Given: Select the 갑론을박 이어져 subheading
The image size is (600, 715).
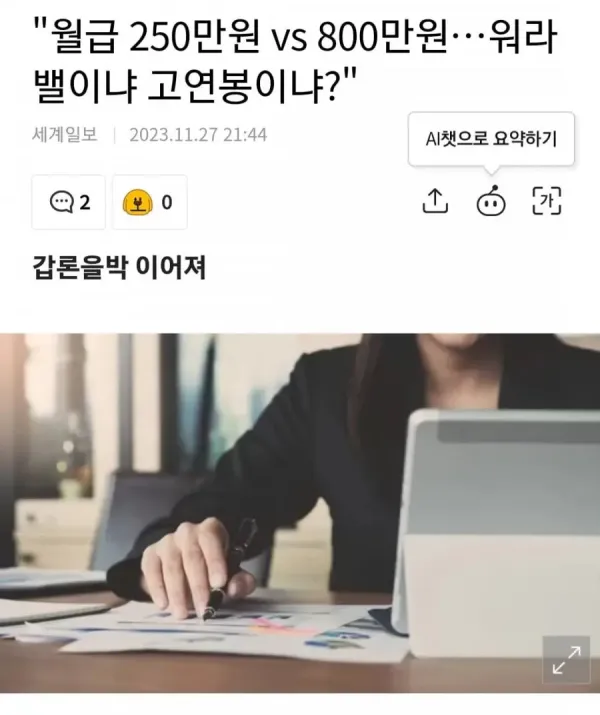Looking at the screenshot, I should 119,268.
